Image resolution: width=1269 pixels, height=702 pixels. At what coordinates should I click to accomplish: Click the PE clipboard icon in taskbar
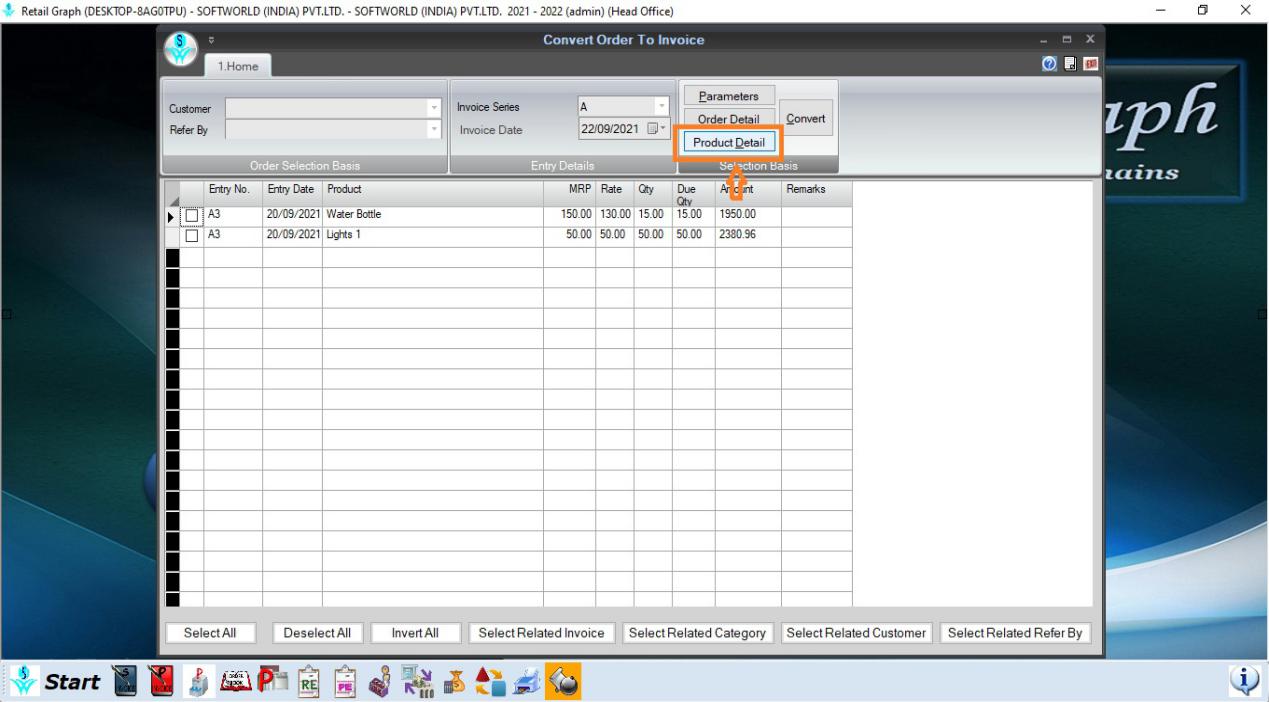point(345,681)
